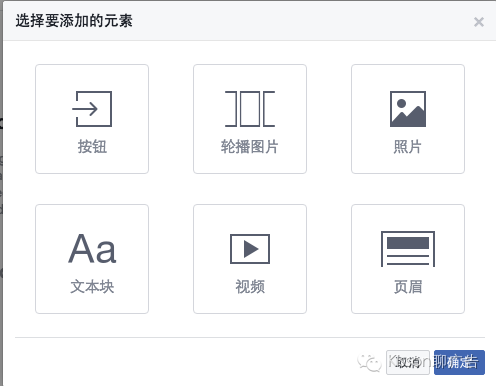Click the 文本块 label text
Image resolution: width=496 pixels, height=386 pixels.
click(92, 287)
